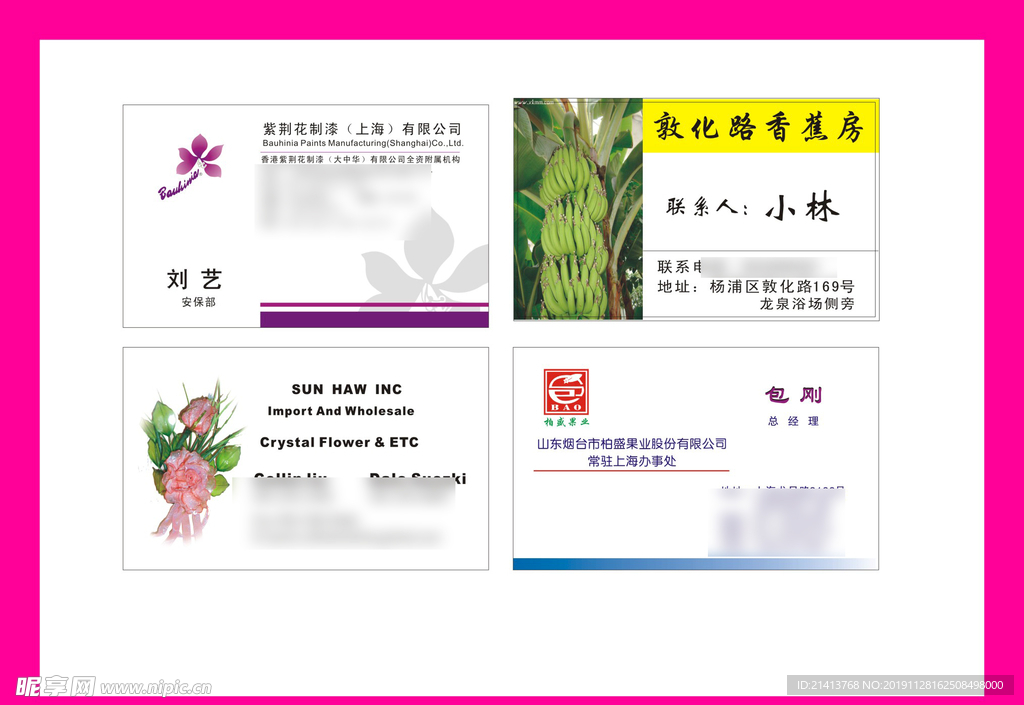Image resolution: width=1024 pixels, height=705 pixels.
Task: Click the Crystal Flower & ETC text
Action: pyautogui.click(x=339, y=442)
